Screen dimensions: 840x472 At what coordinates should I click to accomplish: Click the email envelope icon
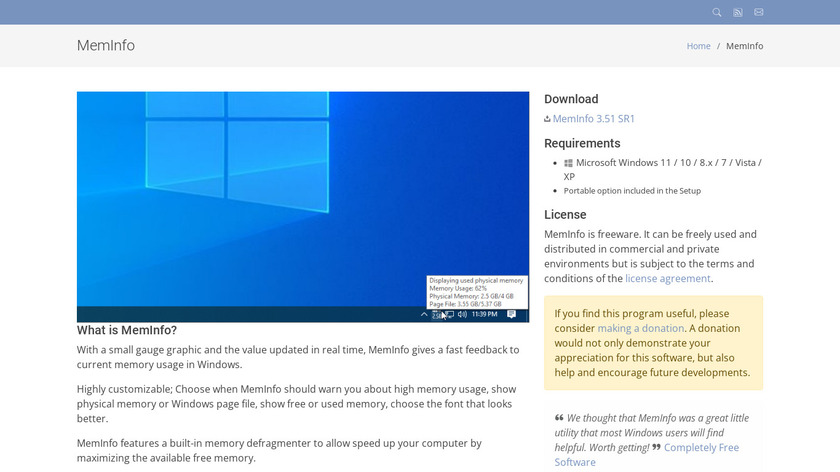(759, 12)
